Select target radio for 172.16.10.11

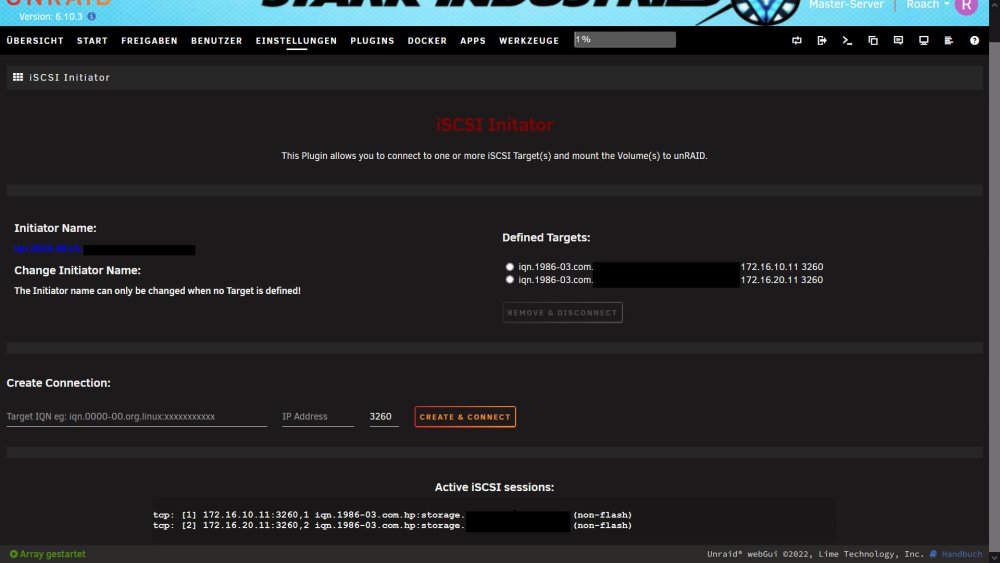(510, 267)
